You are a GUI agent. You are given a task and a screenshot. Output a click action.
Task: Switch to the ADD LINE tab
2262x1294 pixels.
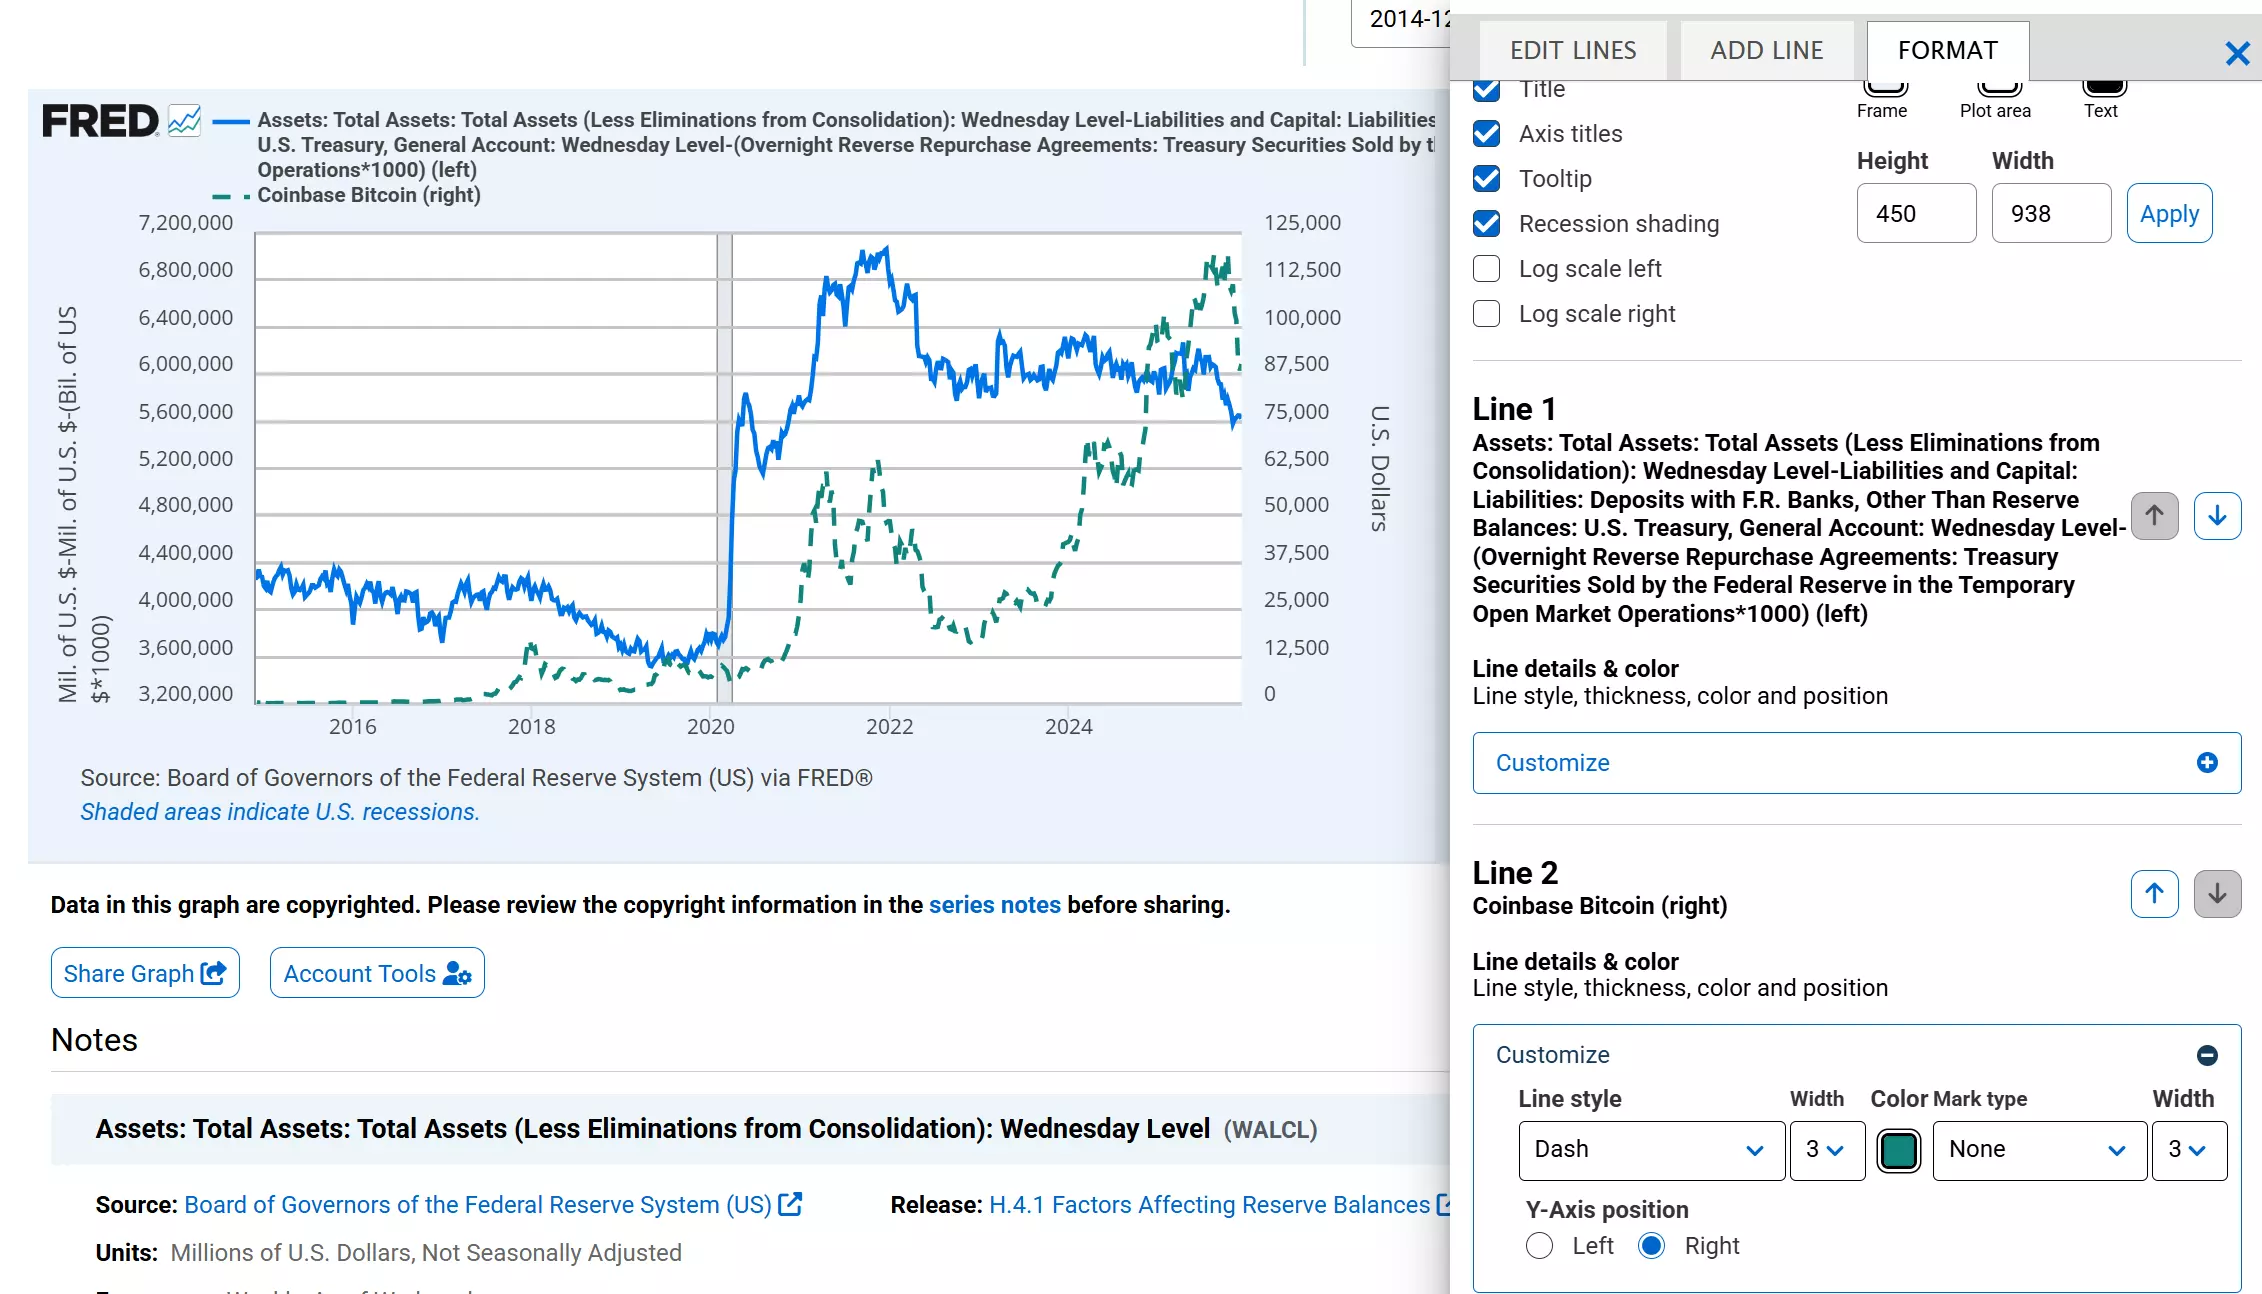pyautogui.click(x=1766, y=50)
